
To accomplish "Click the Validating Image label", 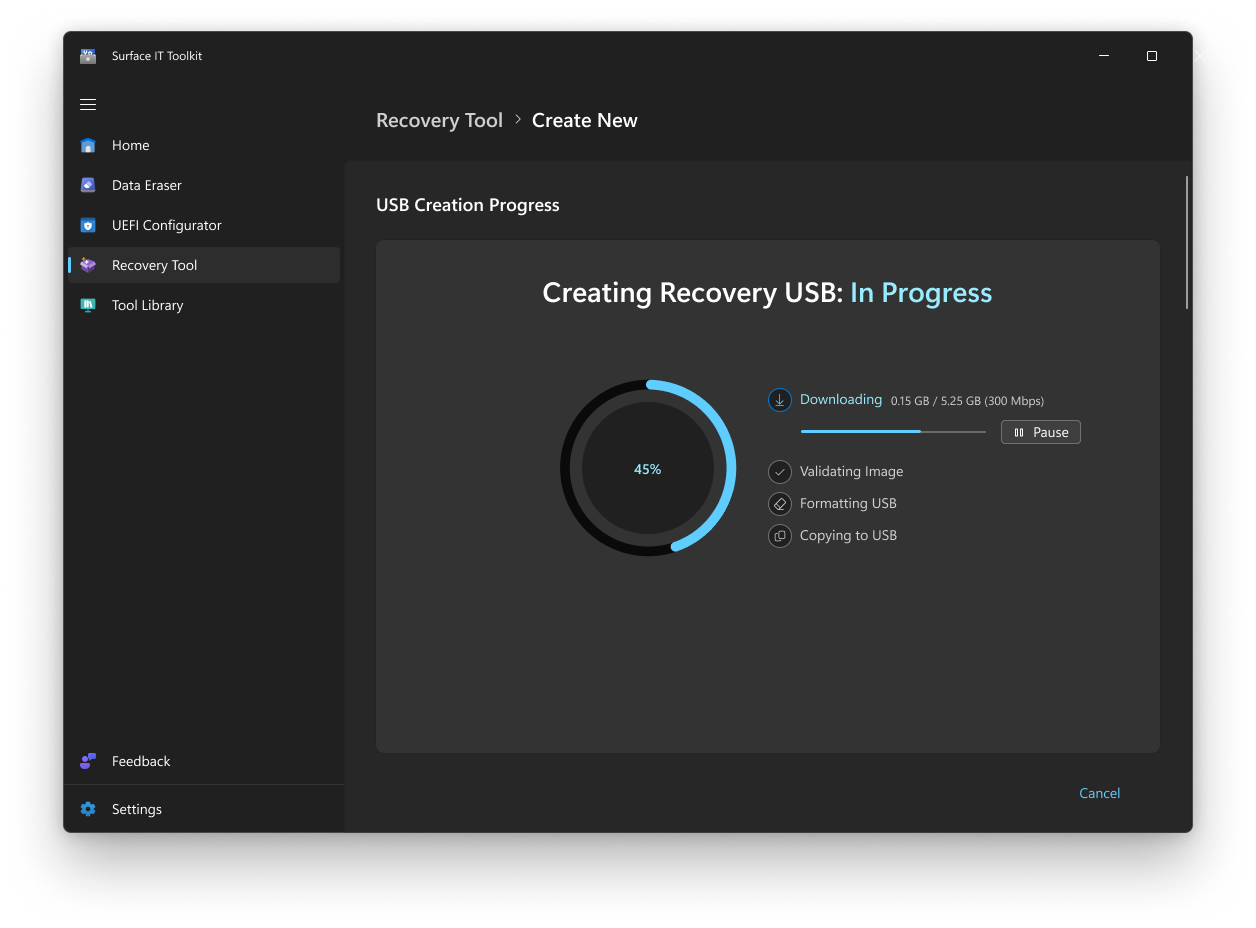I will pos(851,471).
